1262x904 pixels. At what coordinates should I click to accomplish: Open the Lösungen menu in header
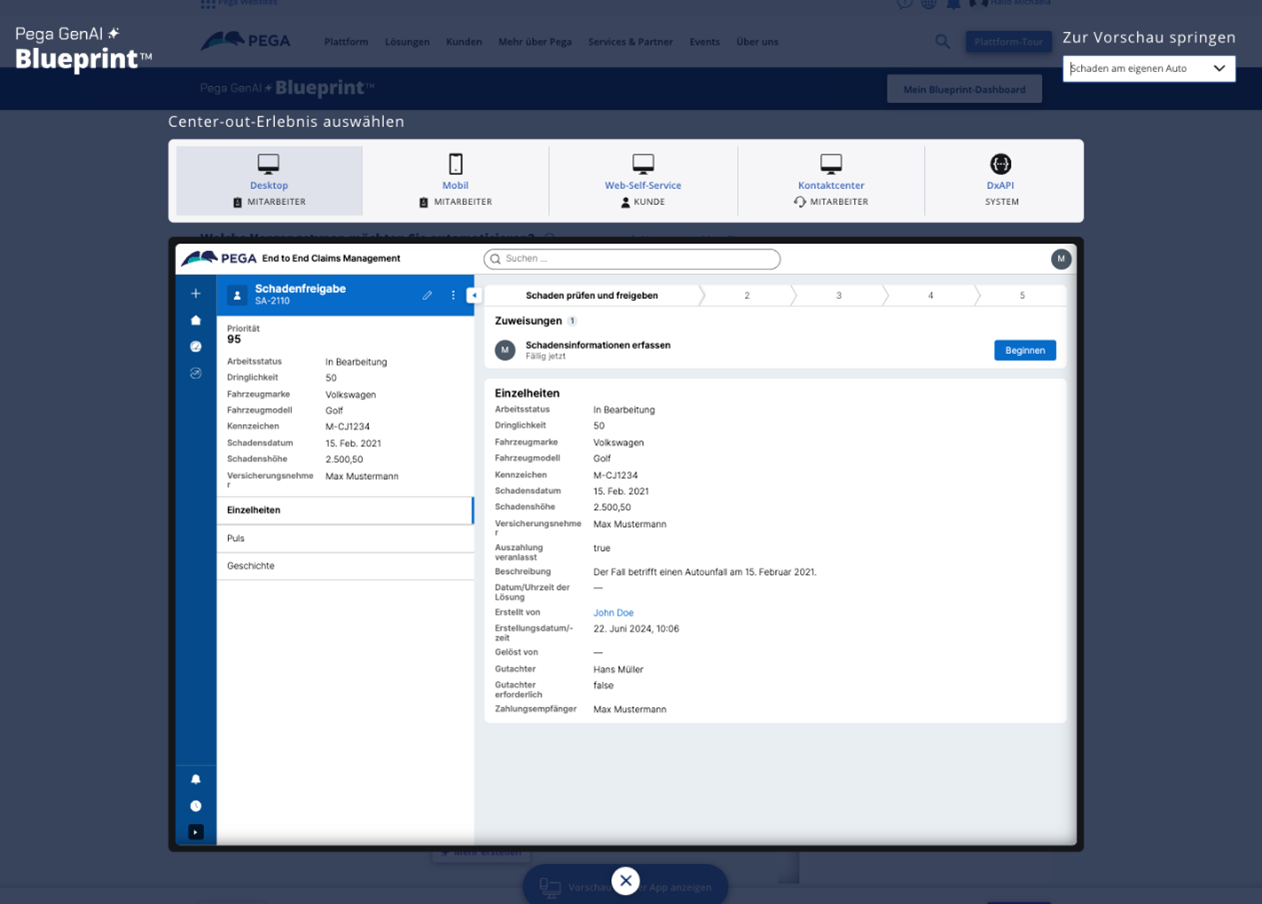coord(407,42)
